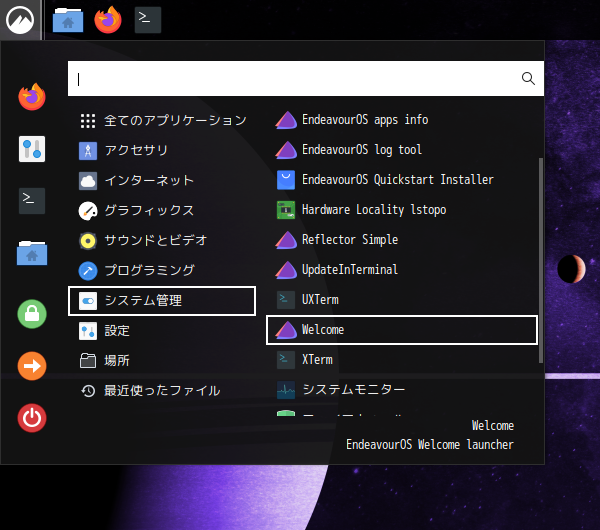Open XTerm
Viewport: 600px width, 530px height.
pyautogui.click(x=402, y=360)
